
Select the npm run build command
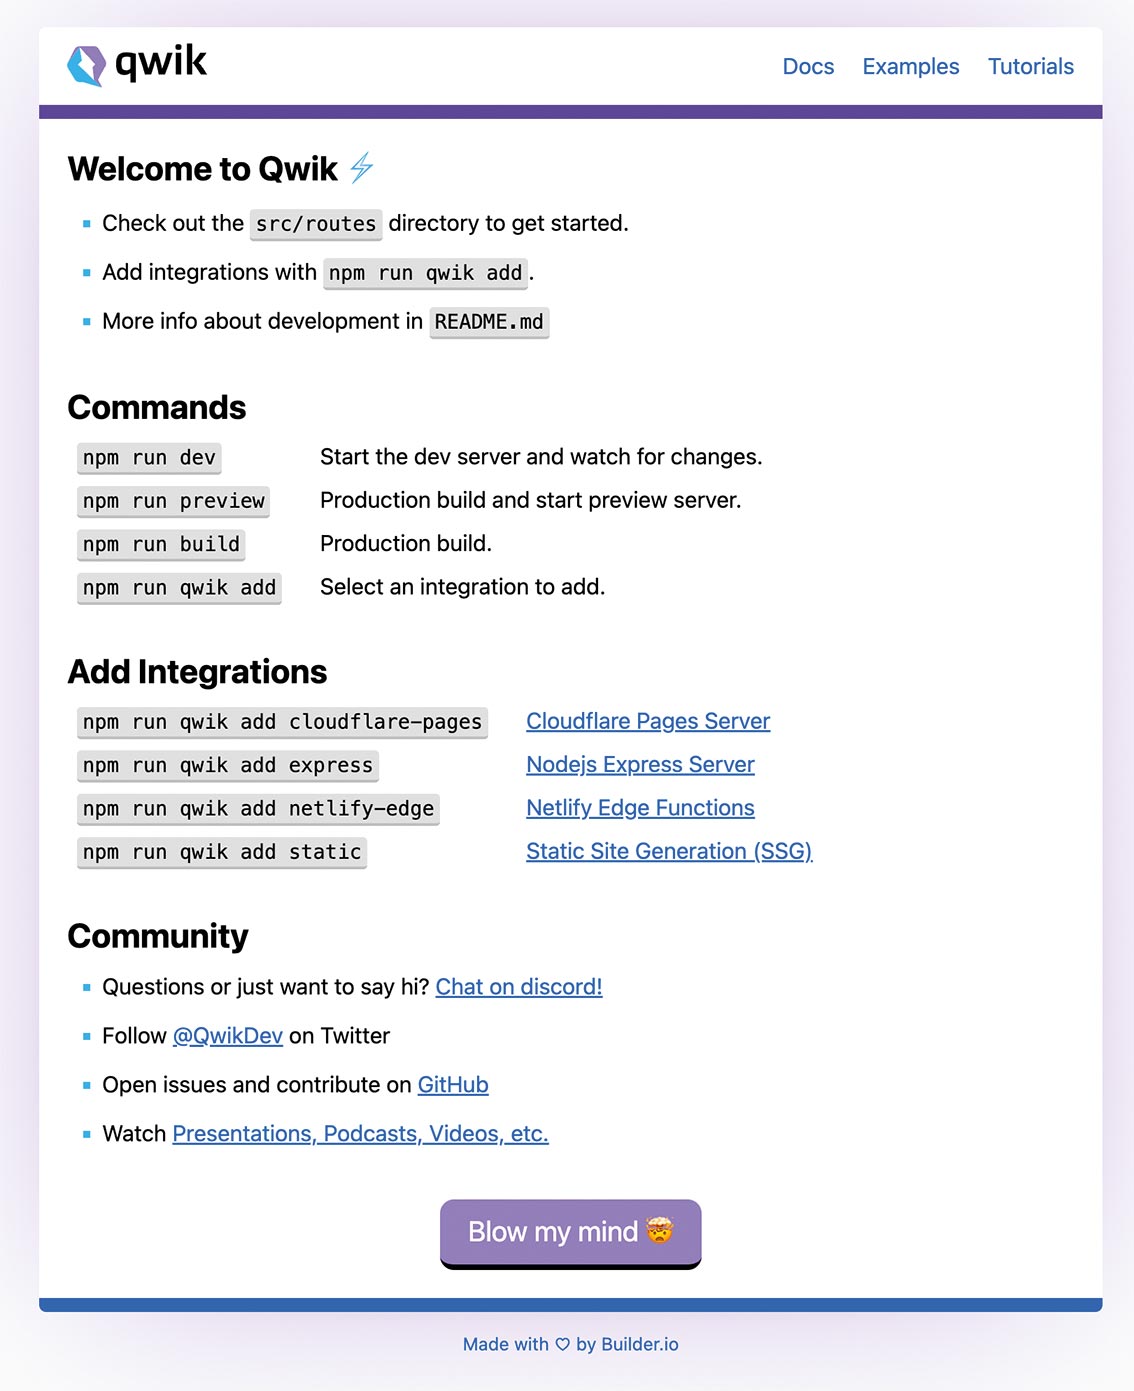pos(161,544)
